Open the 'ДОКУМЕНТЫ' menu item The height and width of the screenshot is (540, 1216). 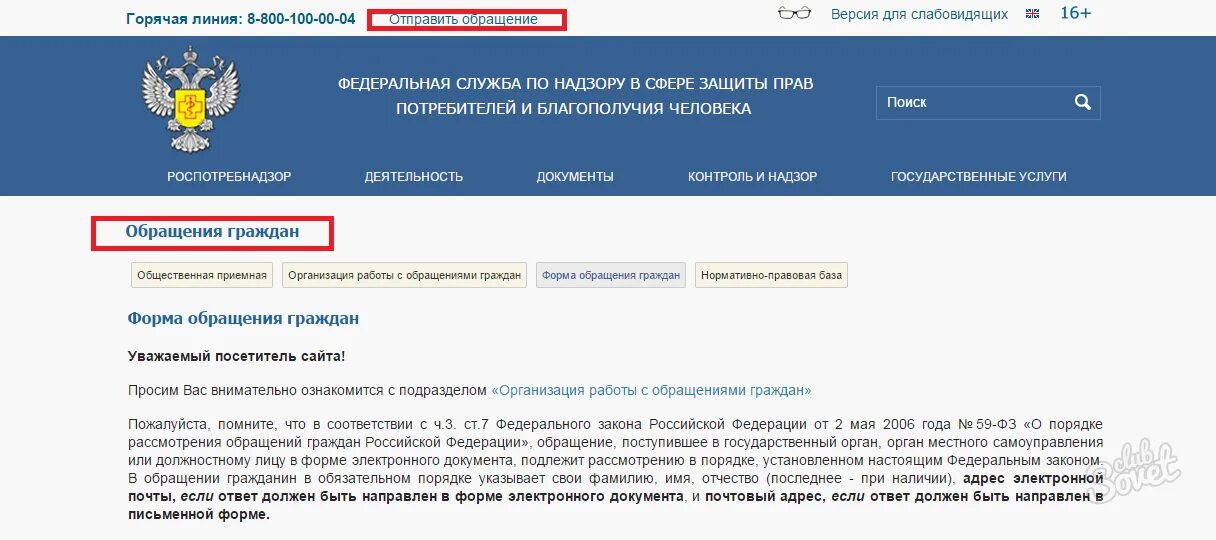pos(575,176)
